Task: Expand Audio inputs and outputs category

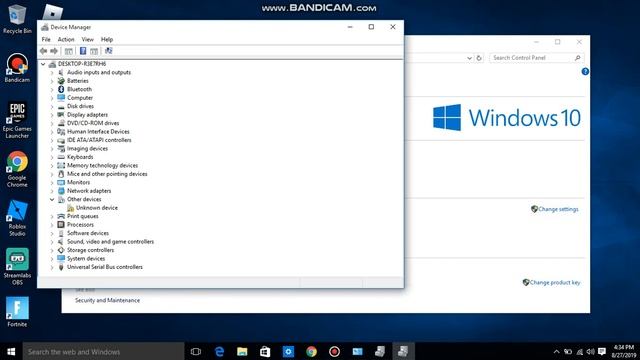Action: pos(52,73)
